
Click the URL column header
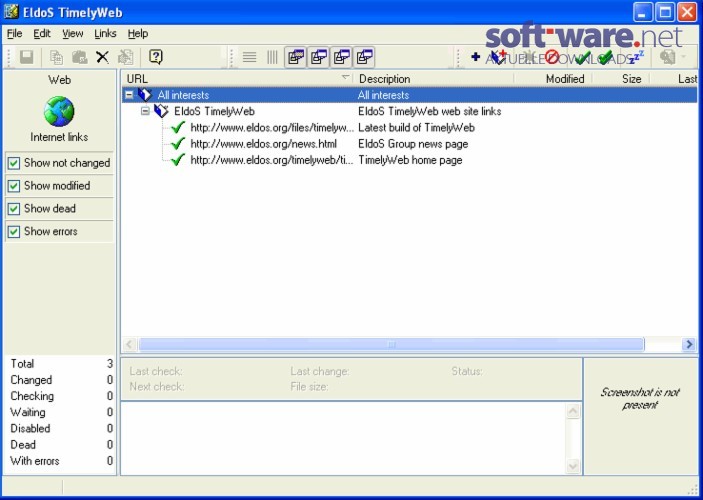(237, 79)
